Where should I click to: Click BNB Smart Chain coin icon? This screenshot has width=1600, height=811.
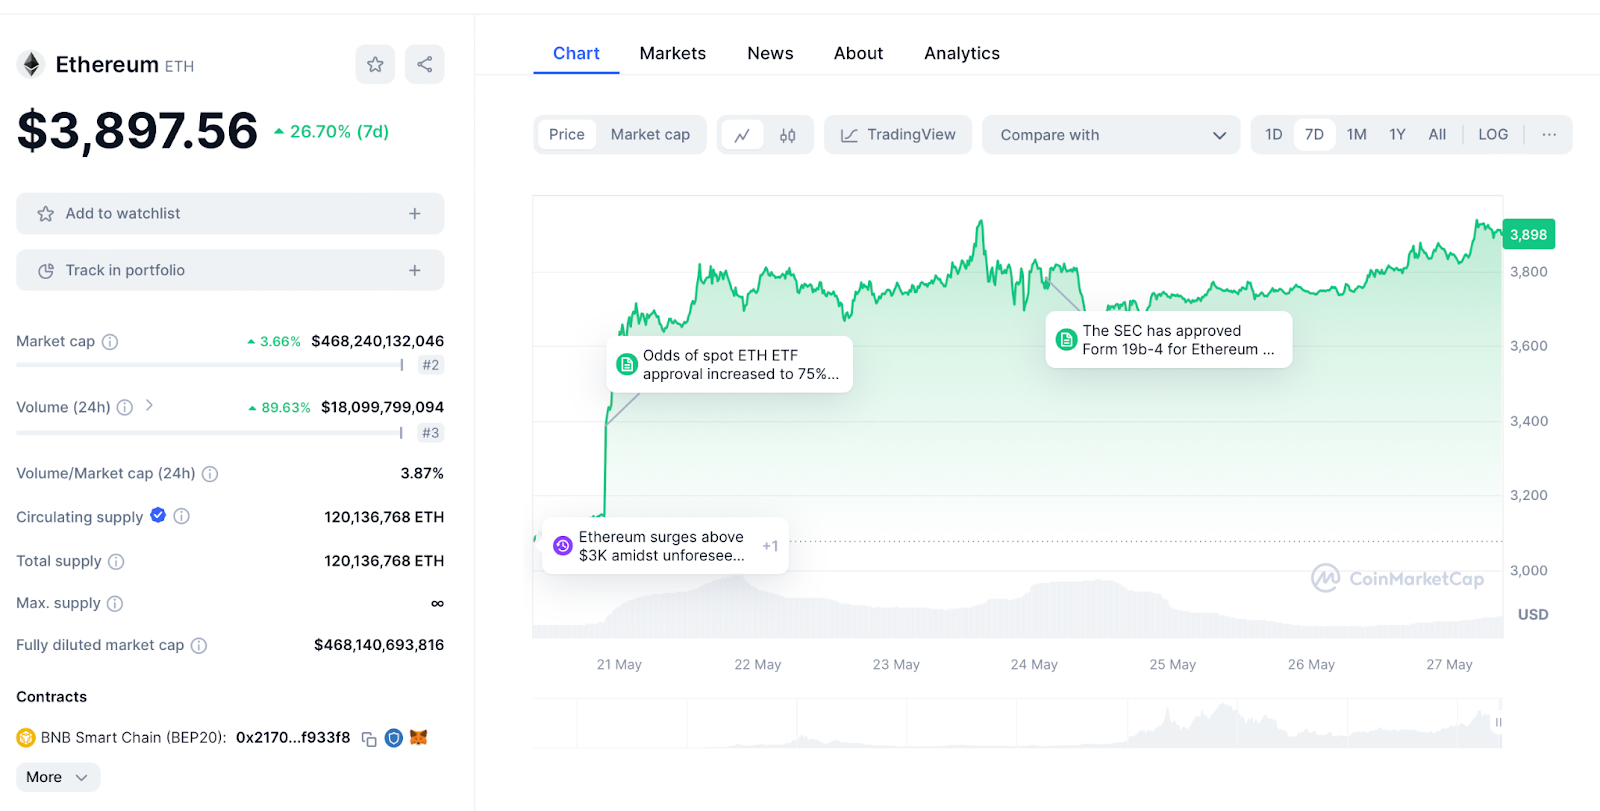26,738
